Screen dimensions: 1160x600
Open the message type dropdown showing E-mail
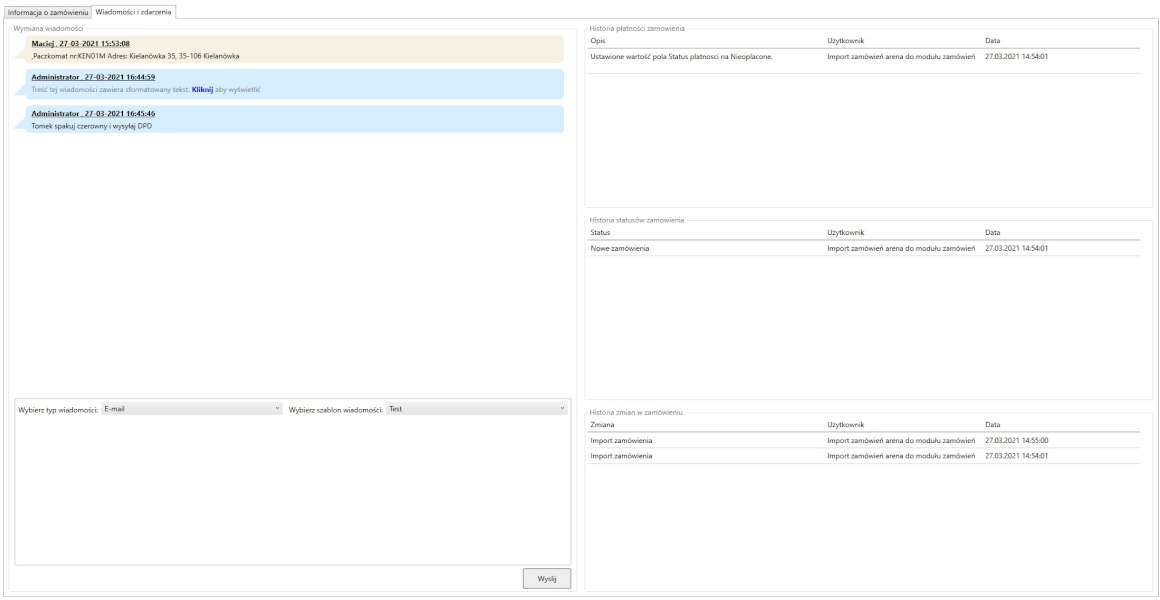point(192,409)
